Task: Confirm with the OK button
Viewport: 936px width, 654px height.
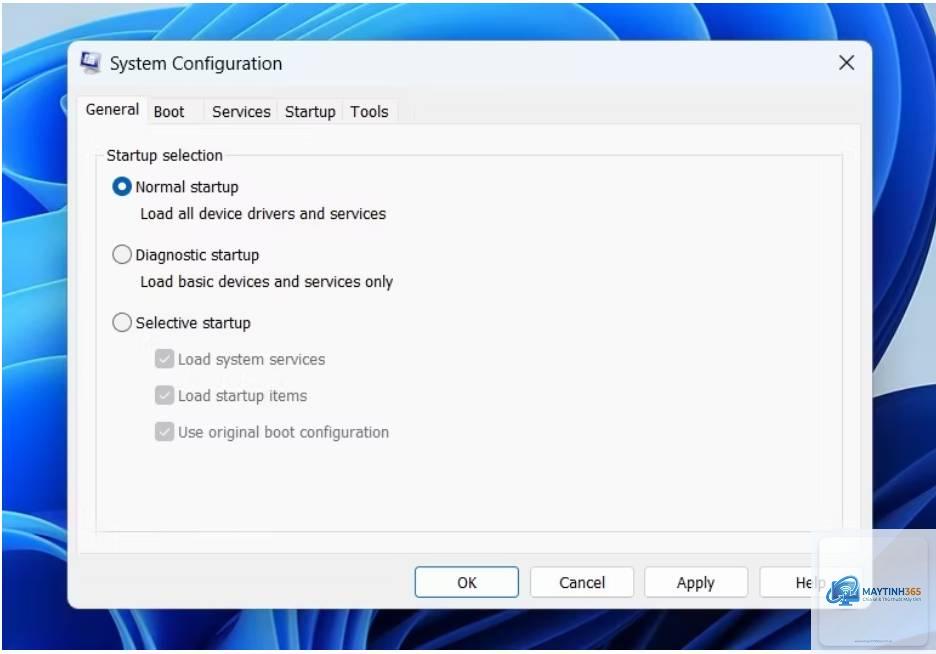Action: point(467,582)
